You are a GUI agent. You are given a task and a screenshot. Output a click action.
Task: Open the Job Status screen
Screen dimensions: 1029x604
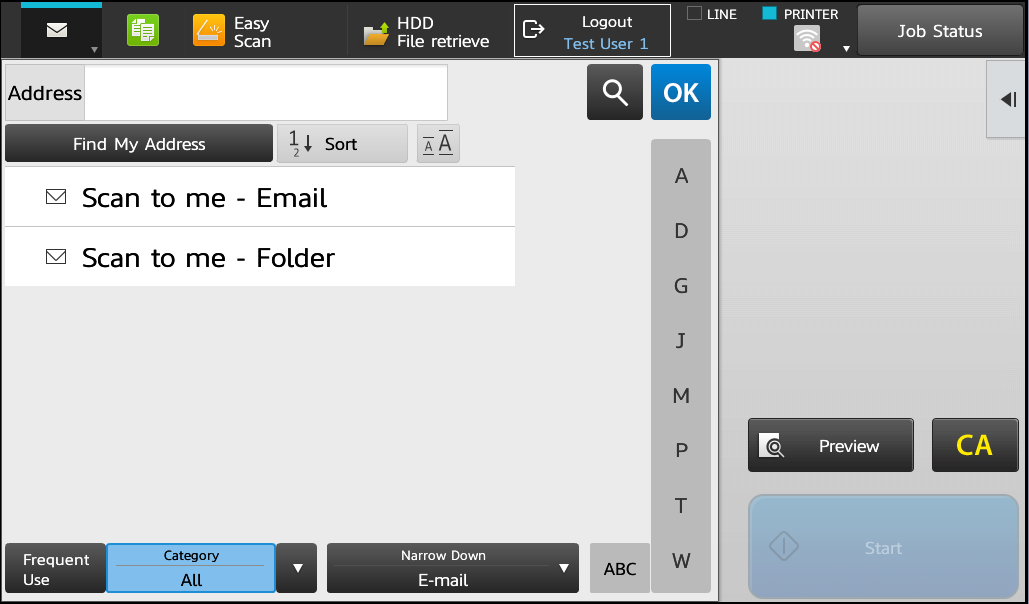tap(938, 30)
